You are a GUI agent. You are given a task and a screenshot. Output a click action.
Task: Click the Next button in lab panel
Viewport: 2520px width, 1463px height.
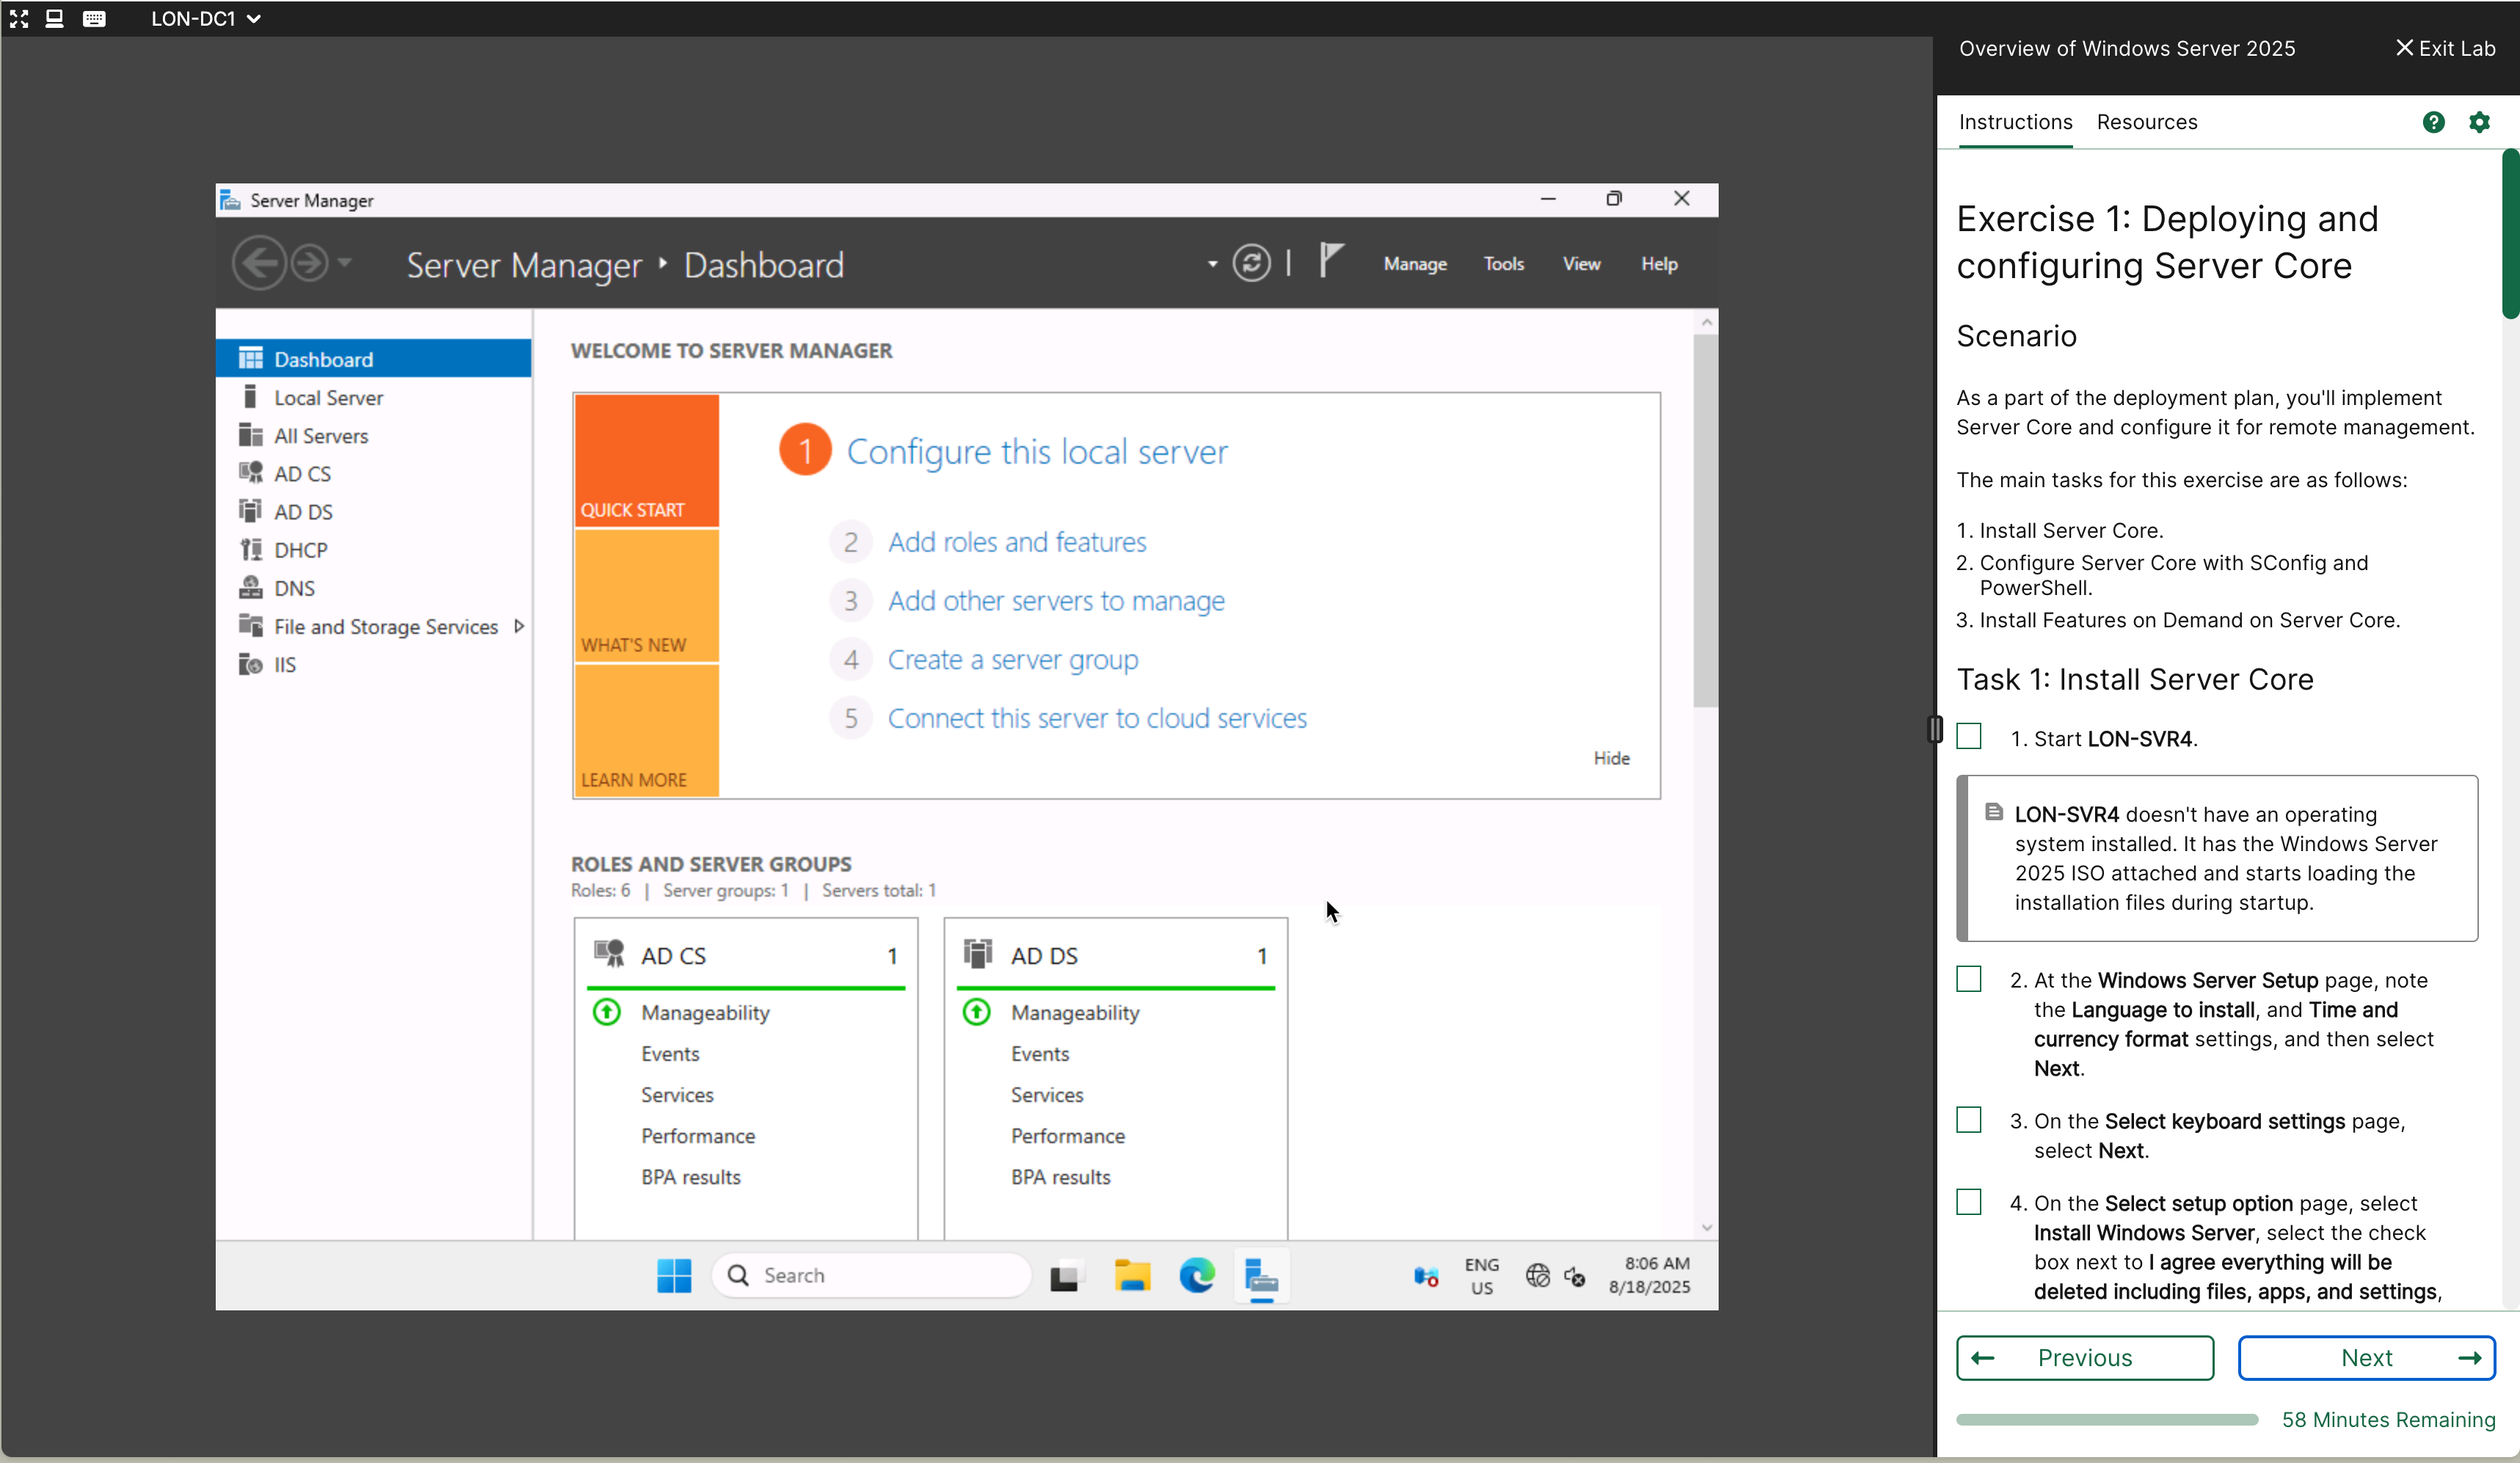(2366, 1358)
